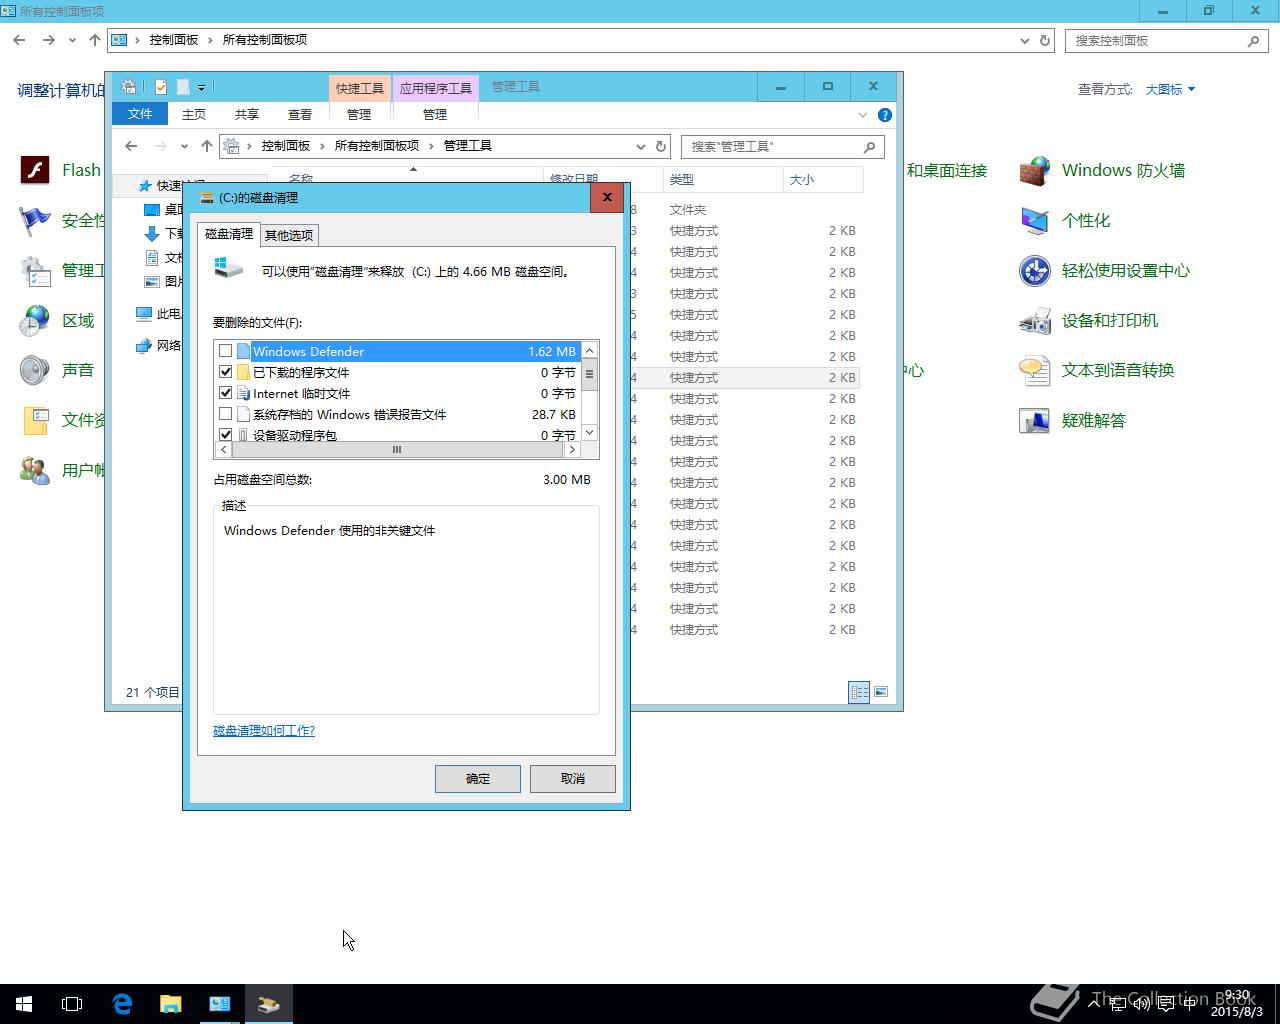Uncheck the 设备驱动程序包 checkbox
This screenshot has height=1024, width=1280.
[x=226, y=435]
